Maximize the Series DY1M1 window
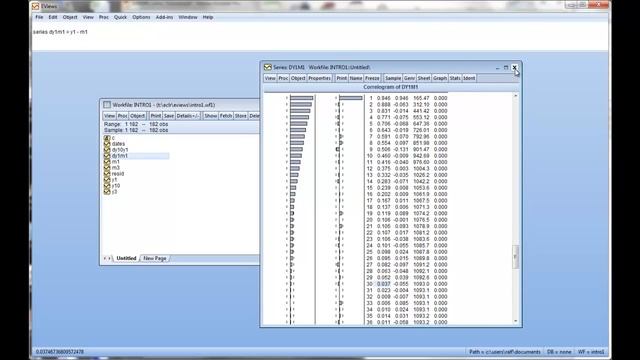Screen dimensions: 640x360 click(x=506, y=67)
